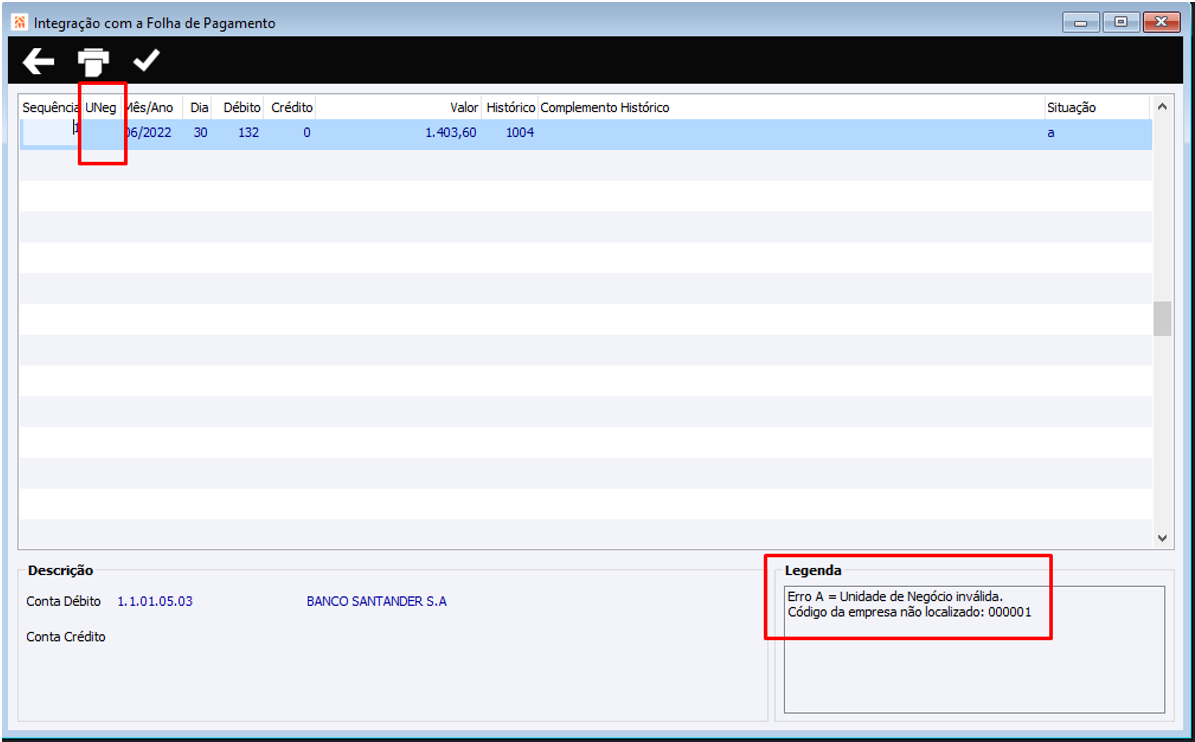Minimize the Integração com a Folha window

tap(1081, 22)
